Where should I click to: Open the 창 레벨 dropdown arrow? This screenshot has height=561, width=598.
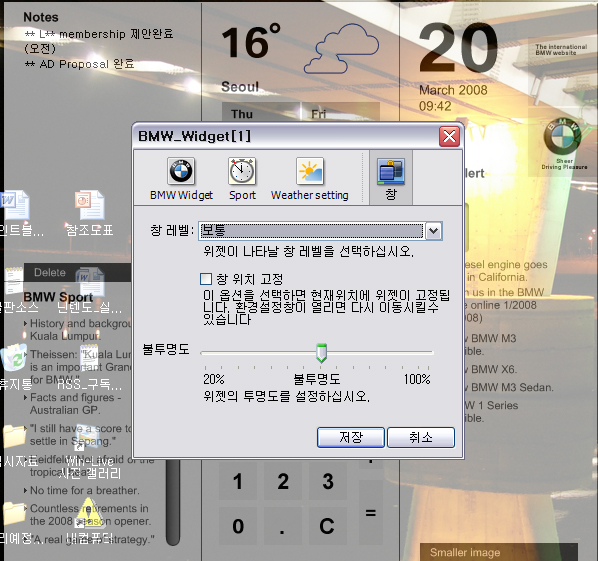click(x=434, y=231)
